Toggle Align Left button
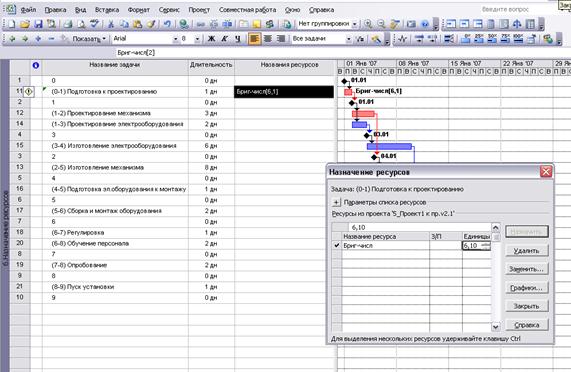 pyautogui.click(x=255, y=39)
